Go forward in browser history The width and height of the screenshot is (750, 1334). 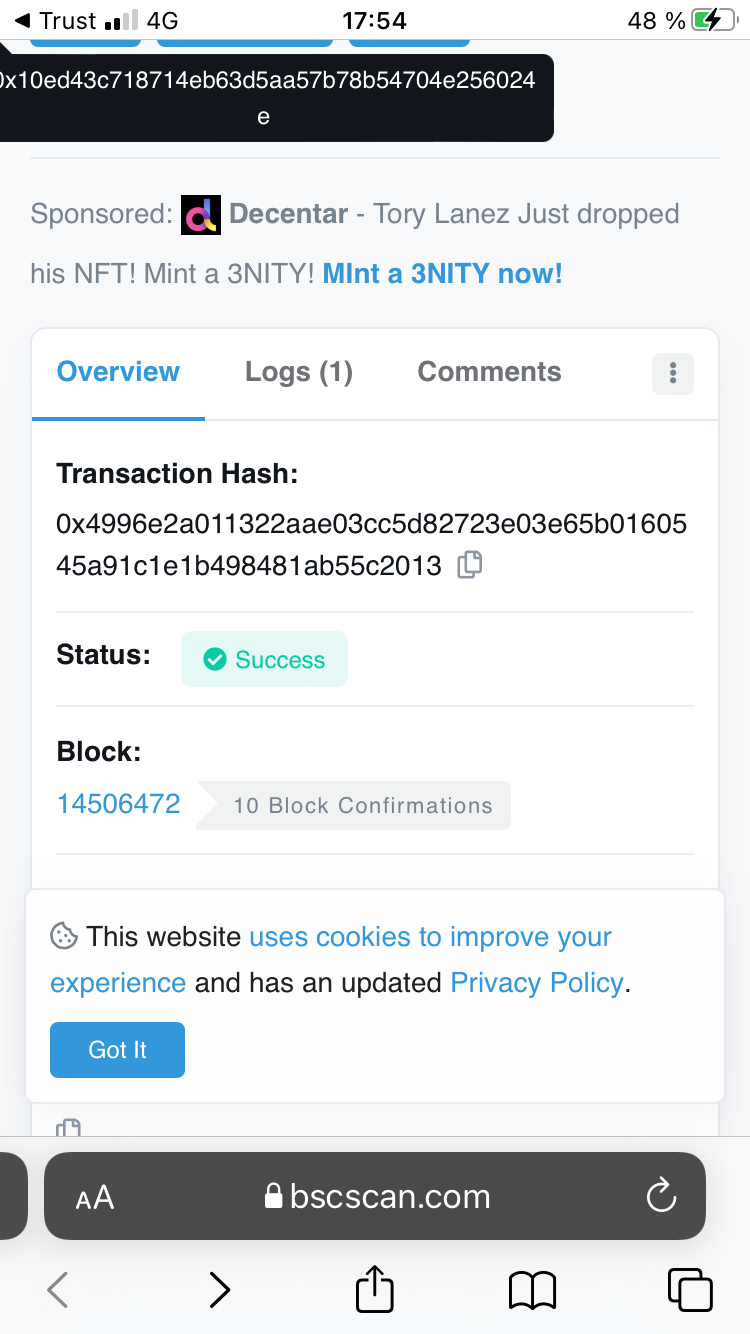tap(219, 1290)
